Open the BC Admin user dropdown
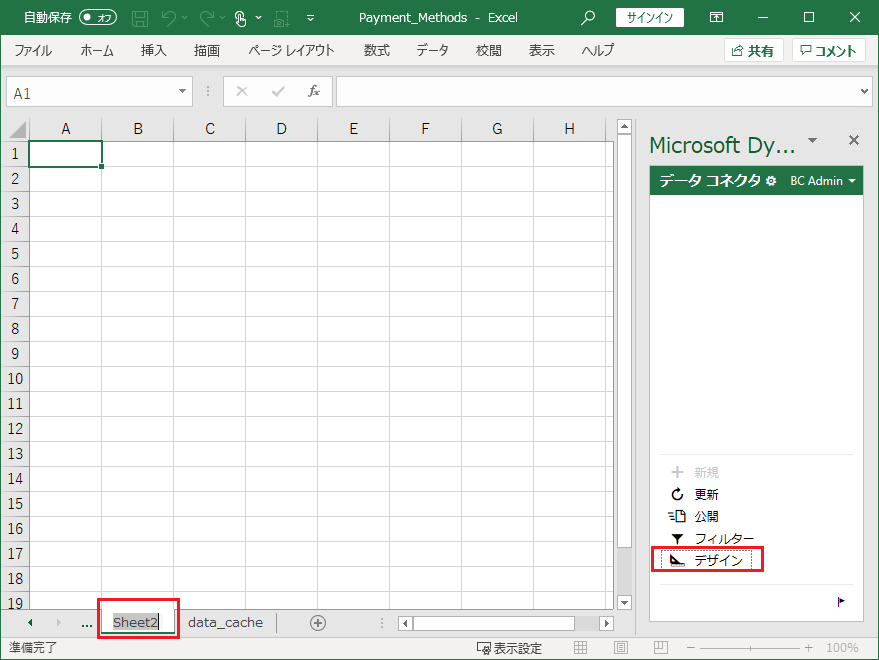This screenshot has width=879, height=660. pos(823,181)
